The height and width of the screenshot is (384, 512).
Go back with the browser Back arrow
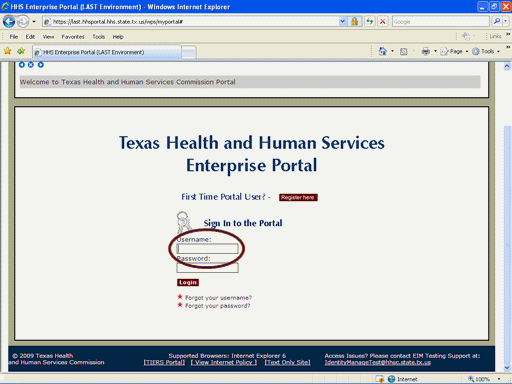[9, 22]
